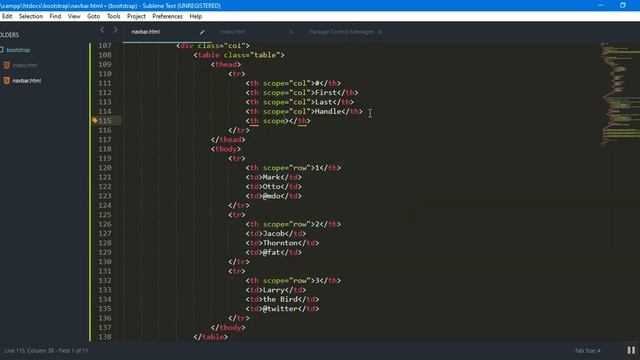
Task: Click the HTML file icon beside navbar.html
Action: tap(7, 80)
